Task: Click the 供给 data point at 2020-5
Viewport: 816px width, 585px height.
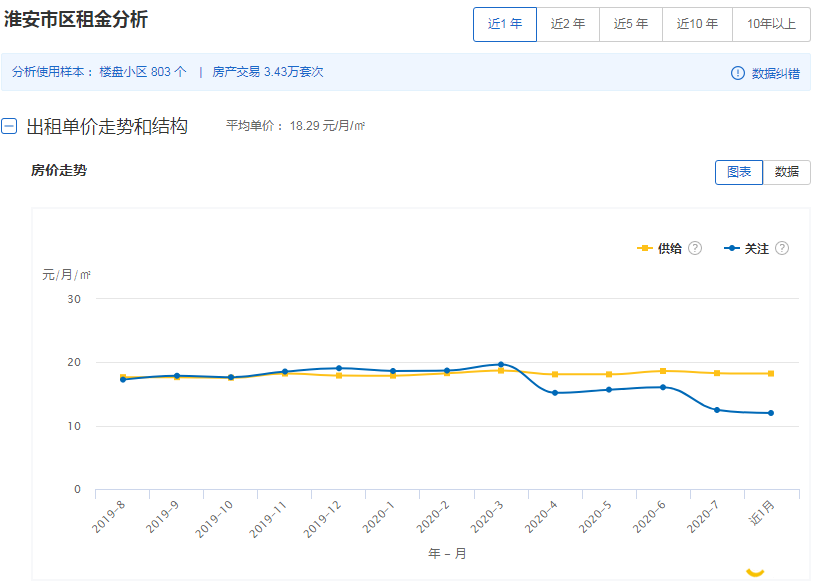Action: coord(609,374)
